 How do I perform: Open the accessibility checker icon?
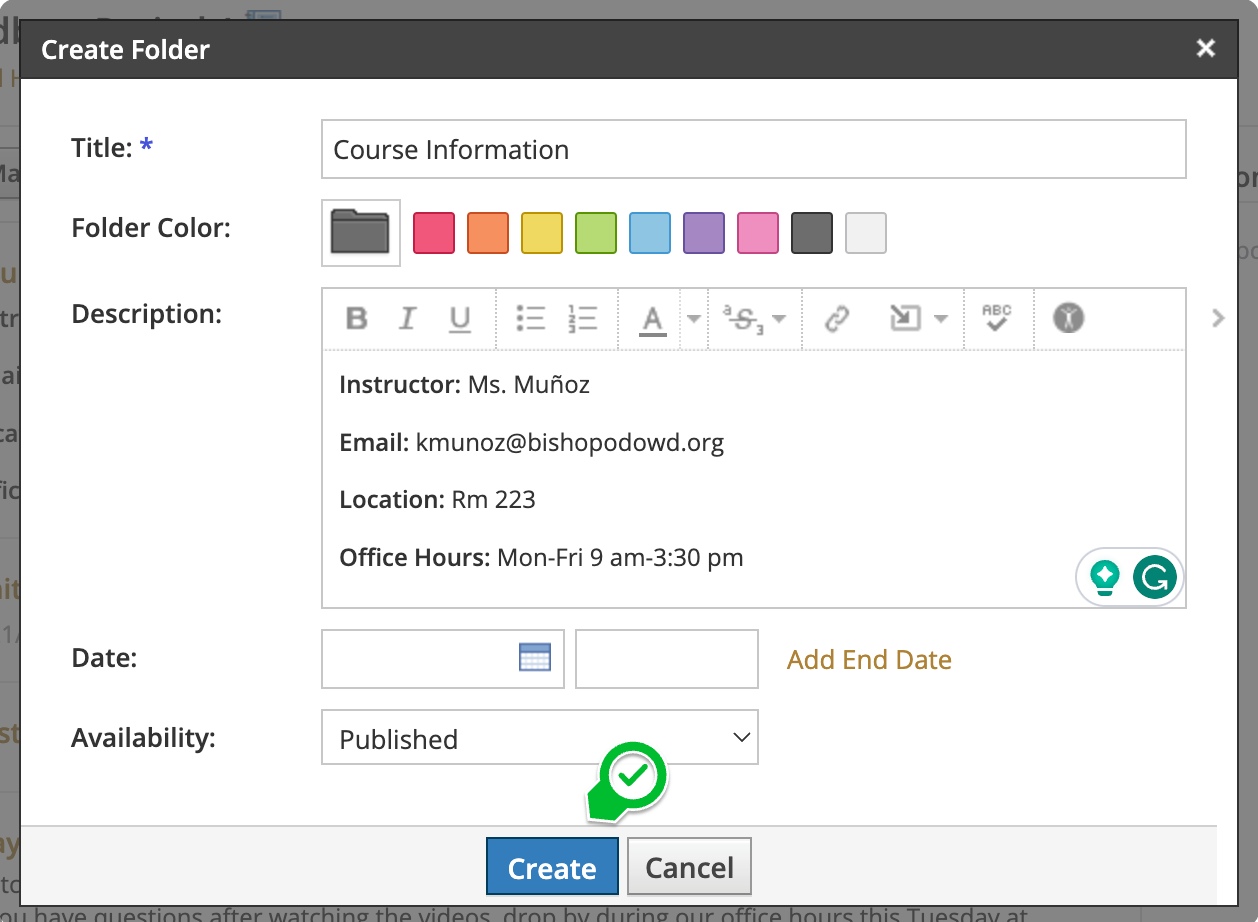pyautogui.click(x=1068, y=319)
